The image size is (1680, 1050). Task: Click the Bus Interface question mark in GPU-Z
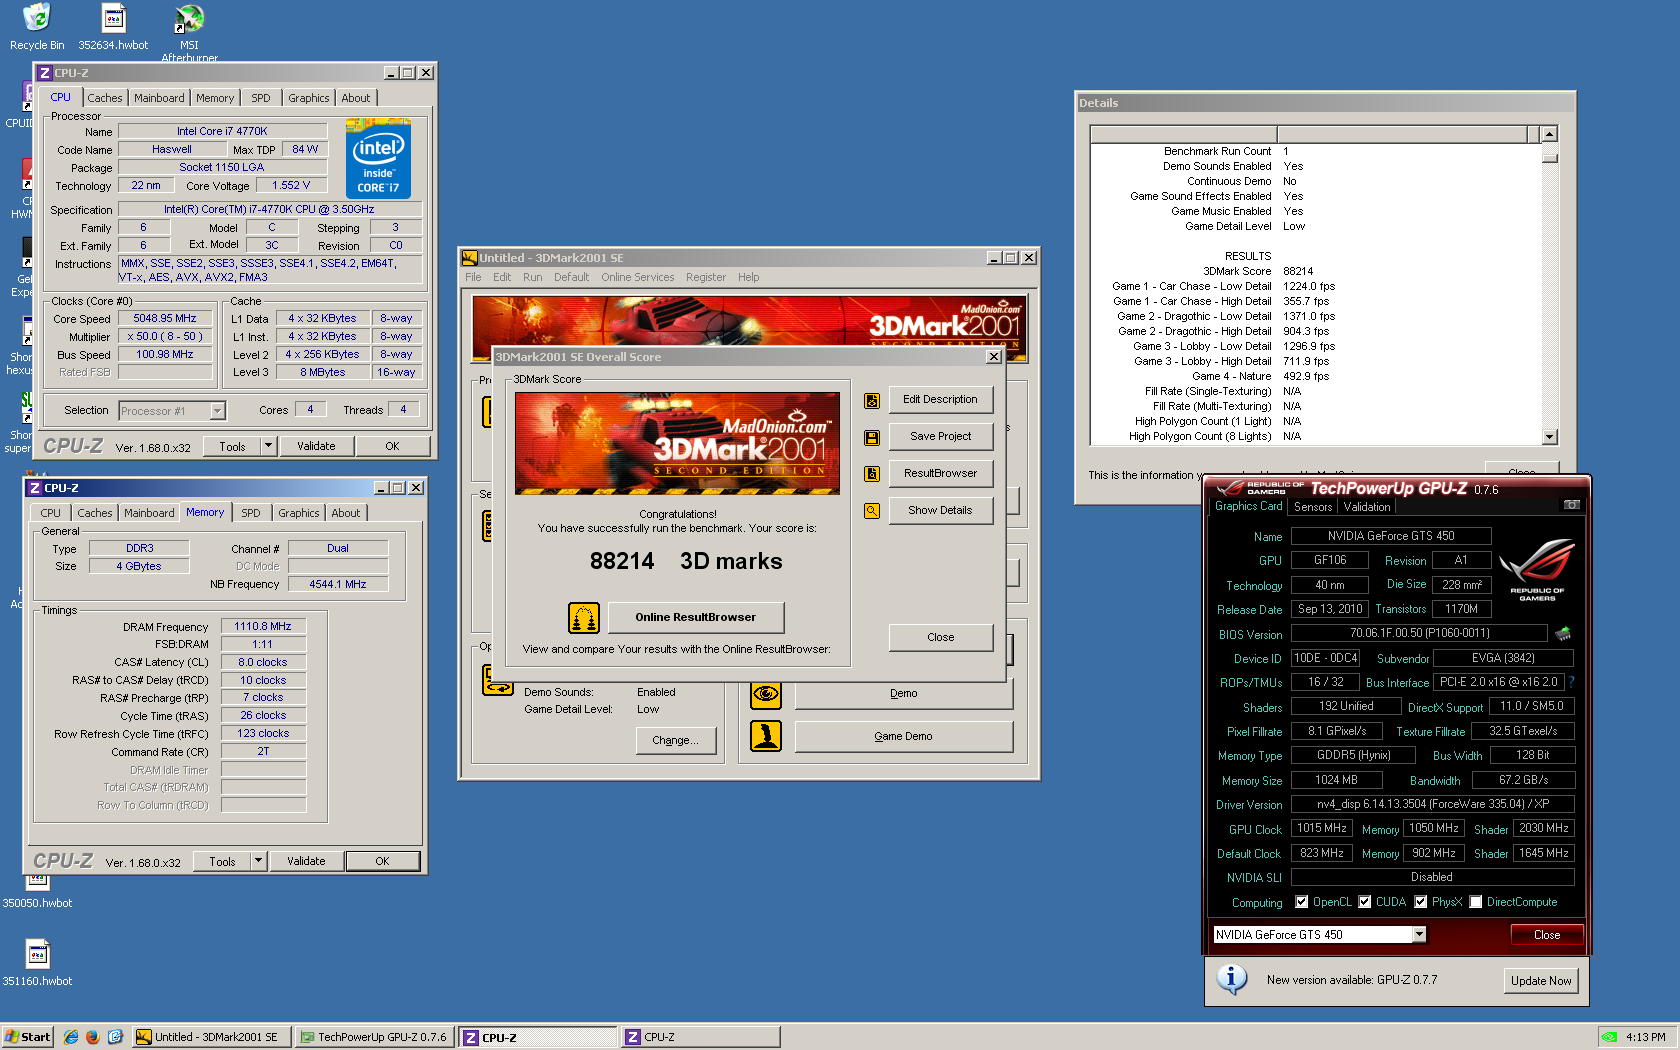tap(1571, 682)
